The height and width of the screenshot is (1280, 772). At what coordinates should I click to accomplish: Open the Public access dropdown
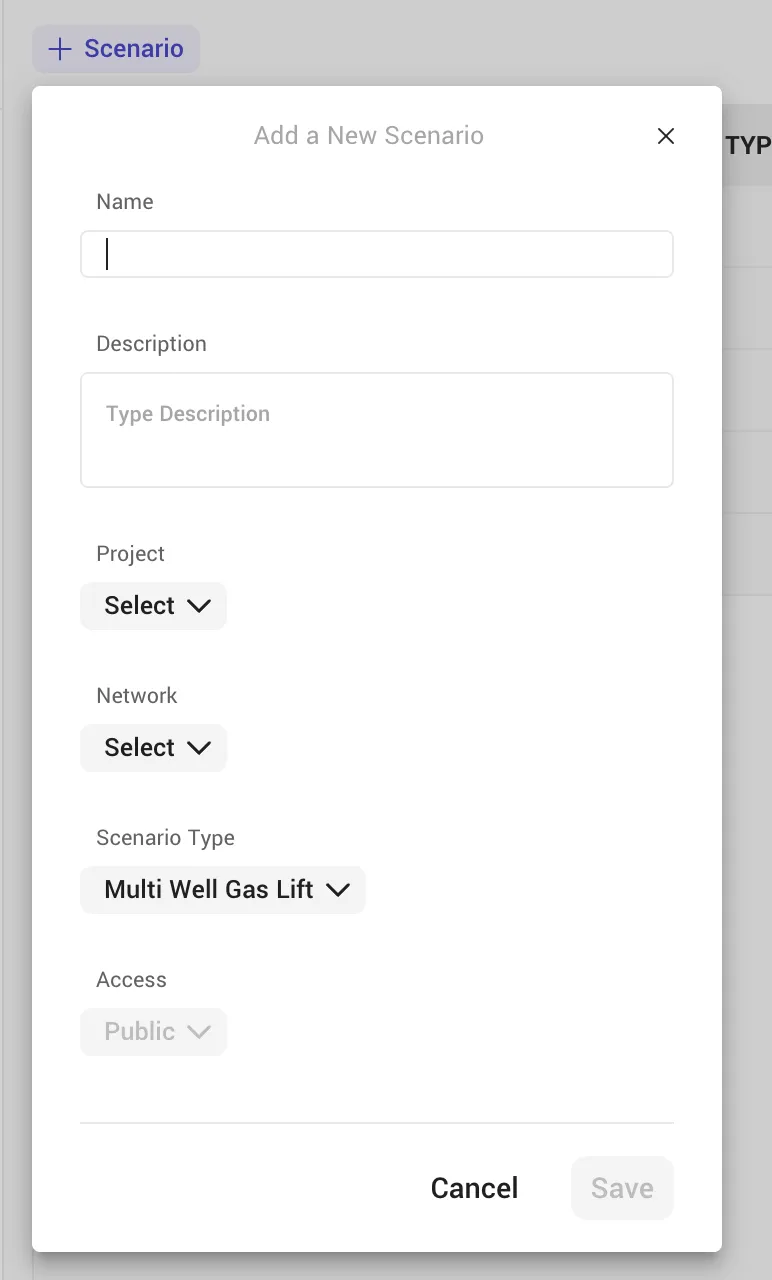click(154, 1032)
